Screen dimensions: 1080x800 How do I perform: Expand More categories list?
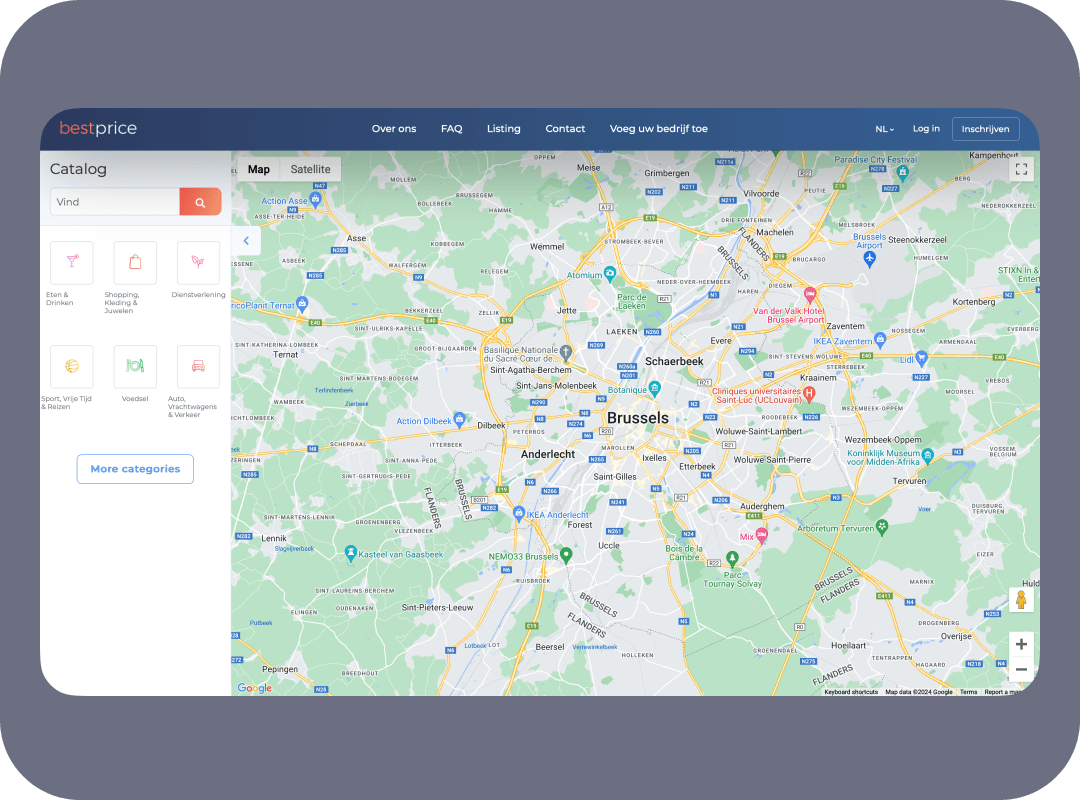pos(135,469)
